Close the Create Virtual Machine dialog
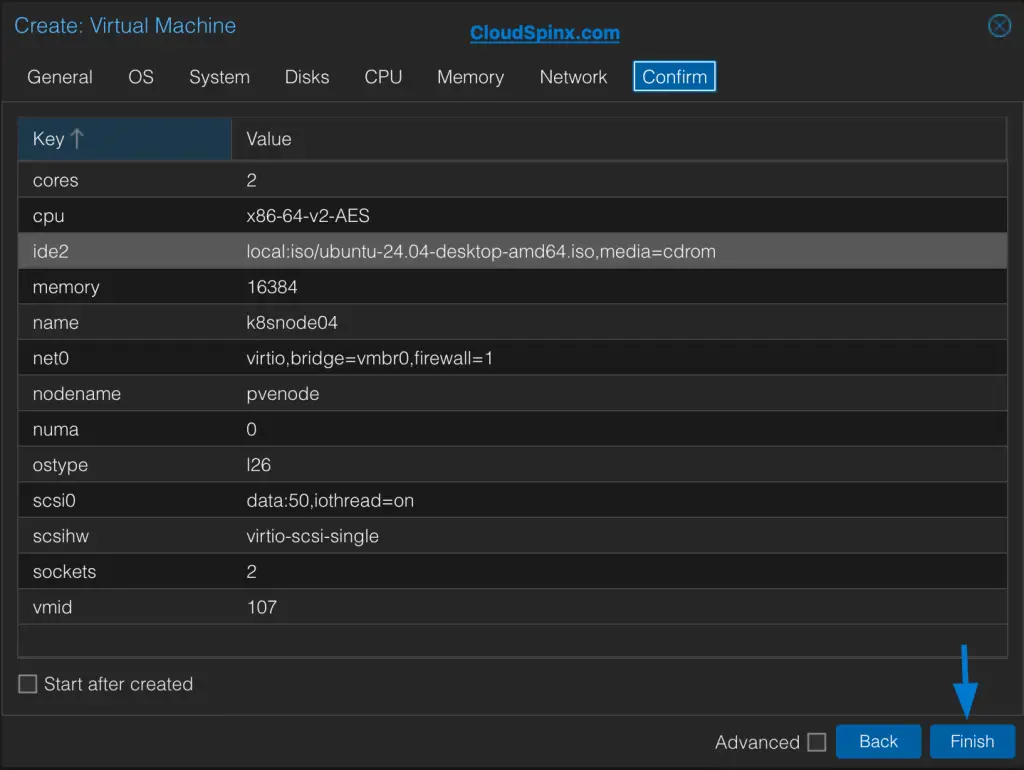Viewport: 1024px width, 770px height. click(999, 26)
